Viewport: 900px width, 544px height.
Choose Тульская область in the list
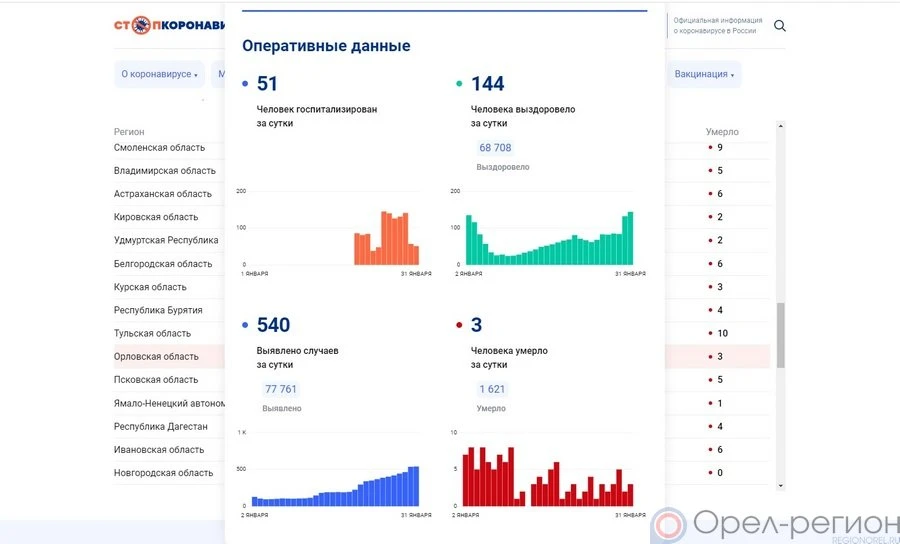(152, 333)
